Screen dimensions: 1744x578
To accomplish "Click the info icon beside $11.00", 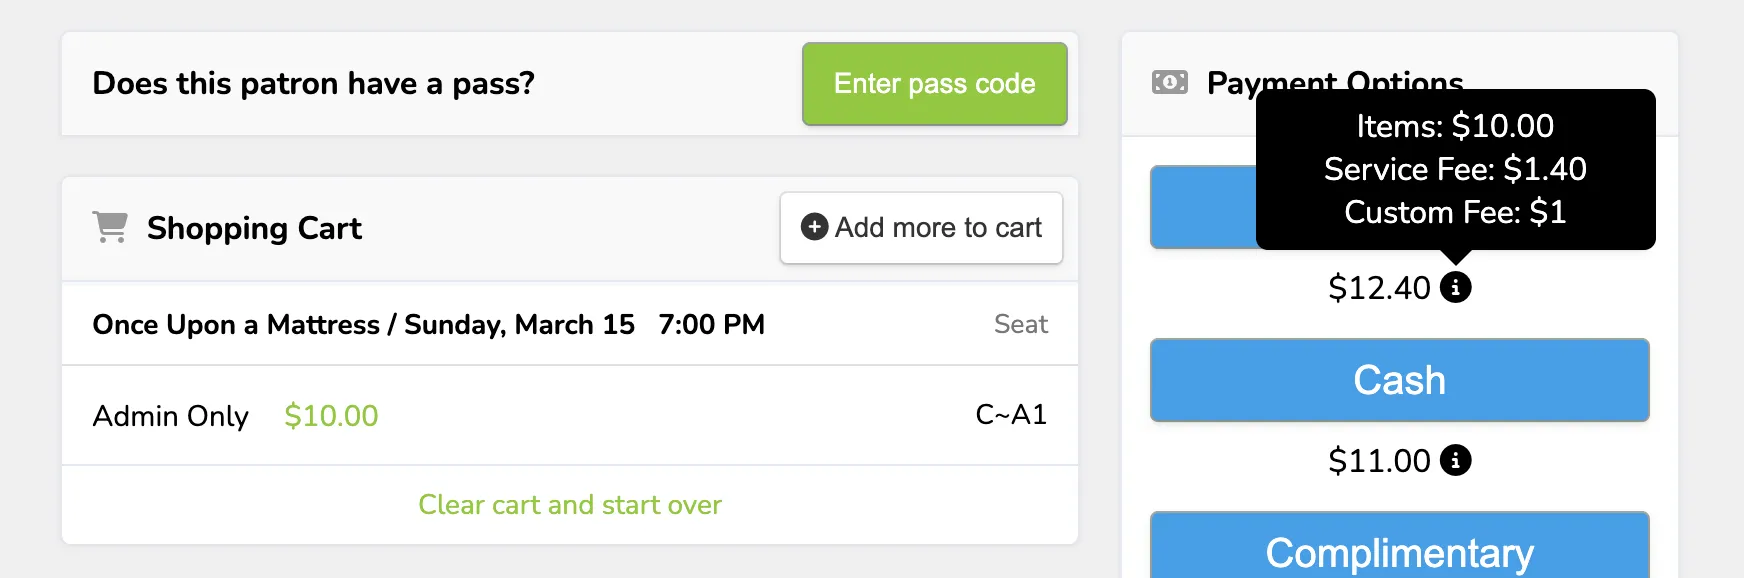I will coord(1455,461).
